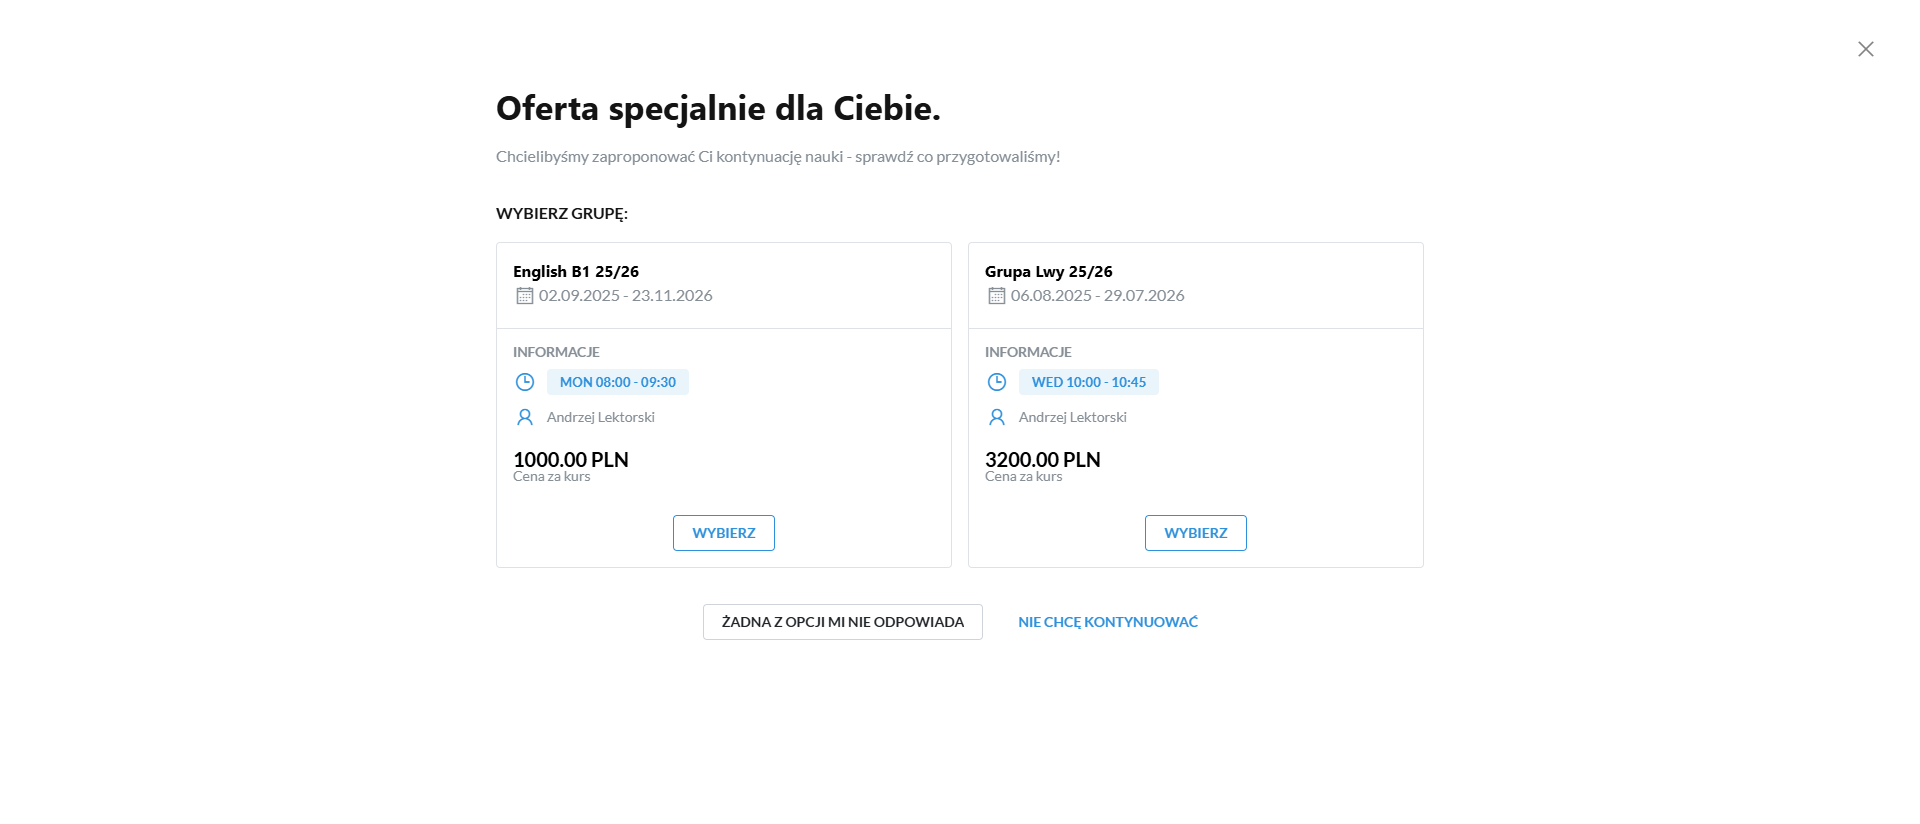This screenshot has width=1920, height=824.
Task: Click the WED 10:00 - 10:45 time badge
Action: pos(1089,382)
